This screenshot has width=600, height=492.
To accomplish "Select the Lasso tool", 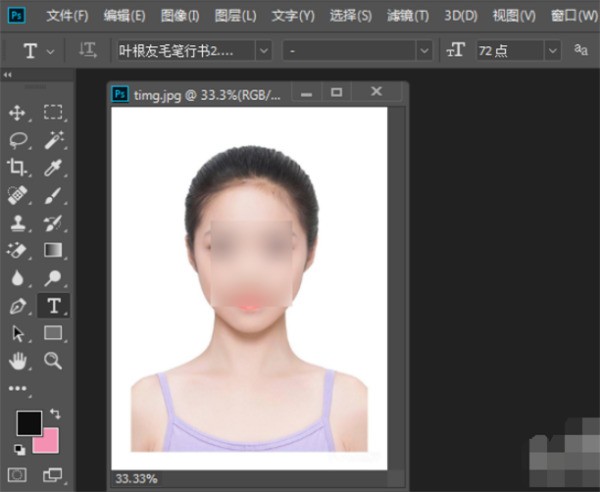I will (x=17, y=140).
